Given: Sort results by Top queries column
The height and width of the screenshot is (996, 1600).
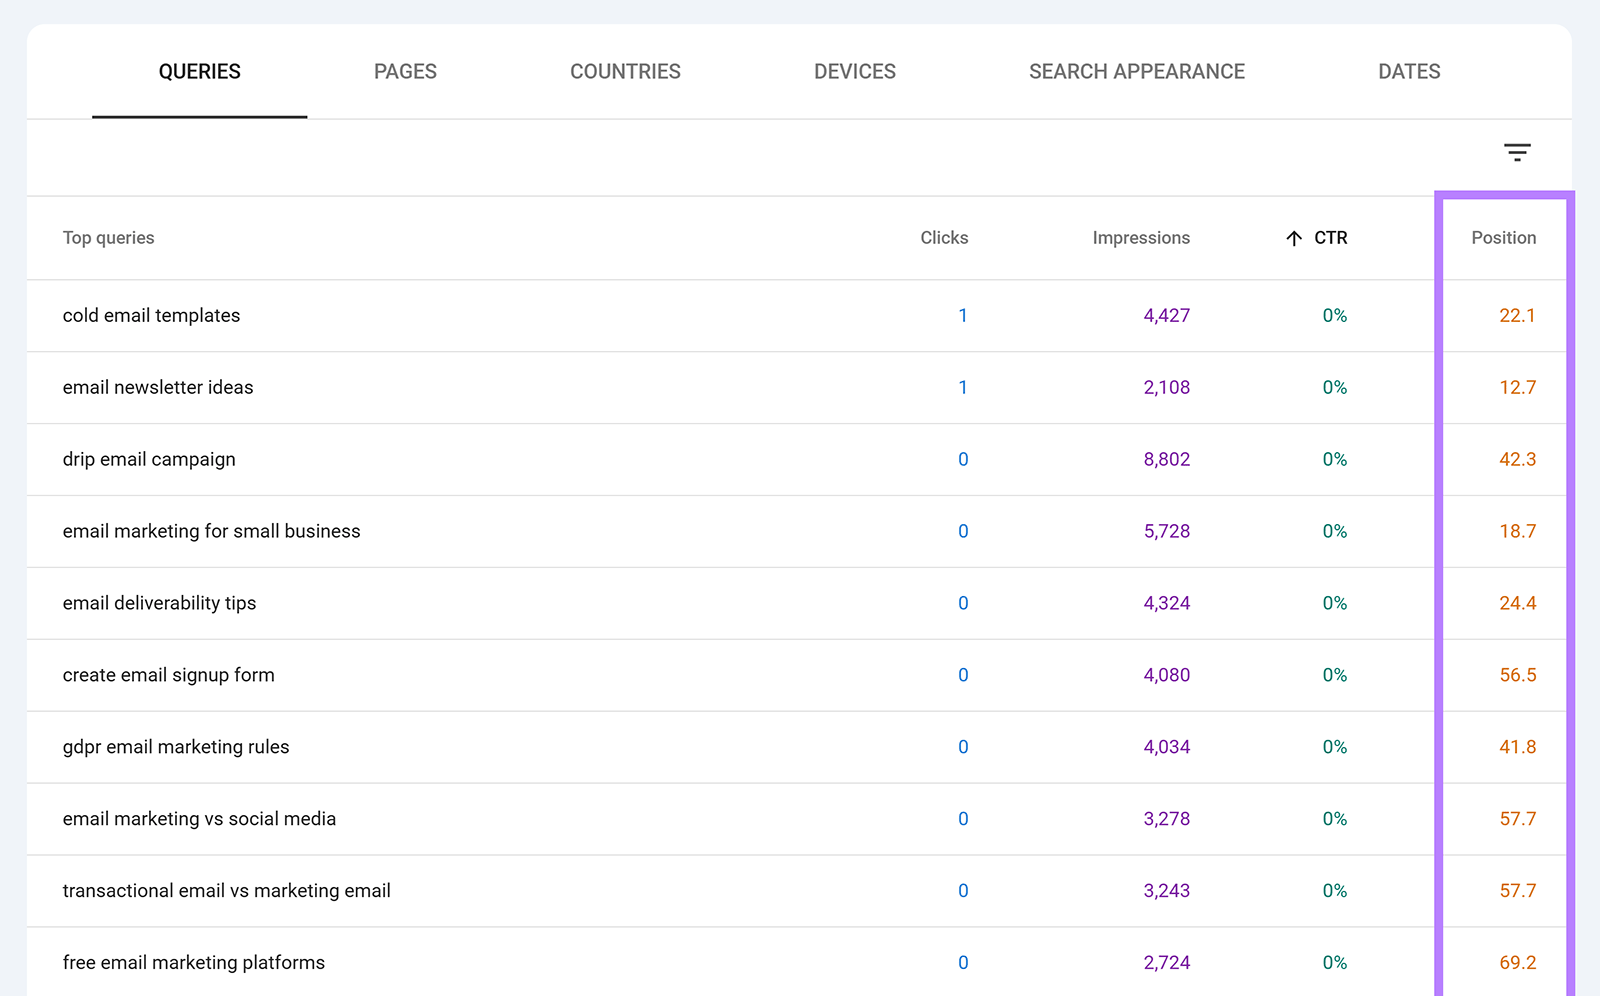Looking at the screenshot, I should pos(108,238).
